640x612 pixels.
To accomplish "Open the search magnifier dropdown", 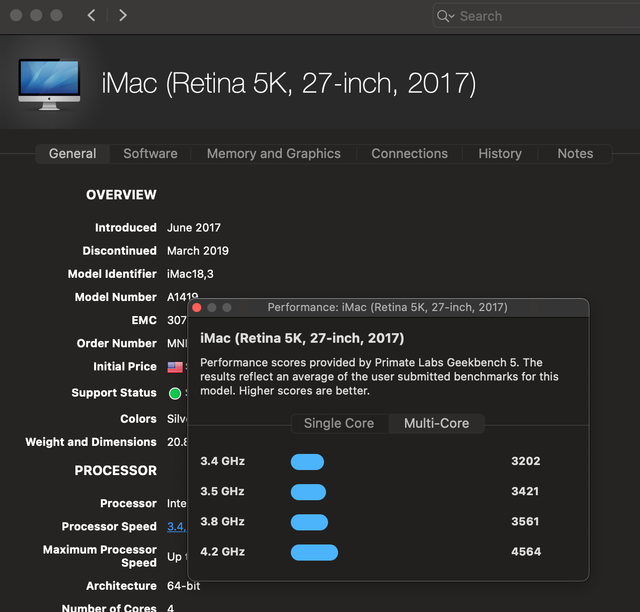I will click(445, 16).
